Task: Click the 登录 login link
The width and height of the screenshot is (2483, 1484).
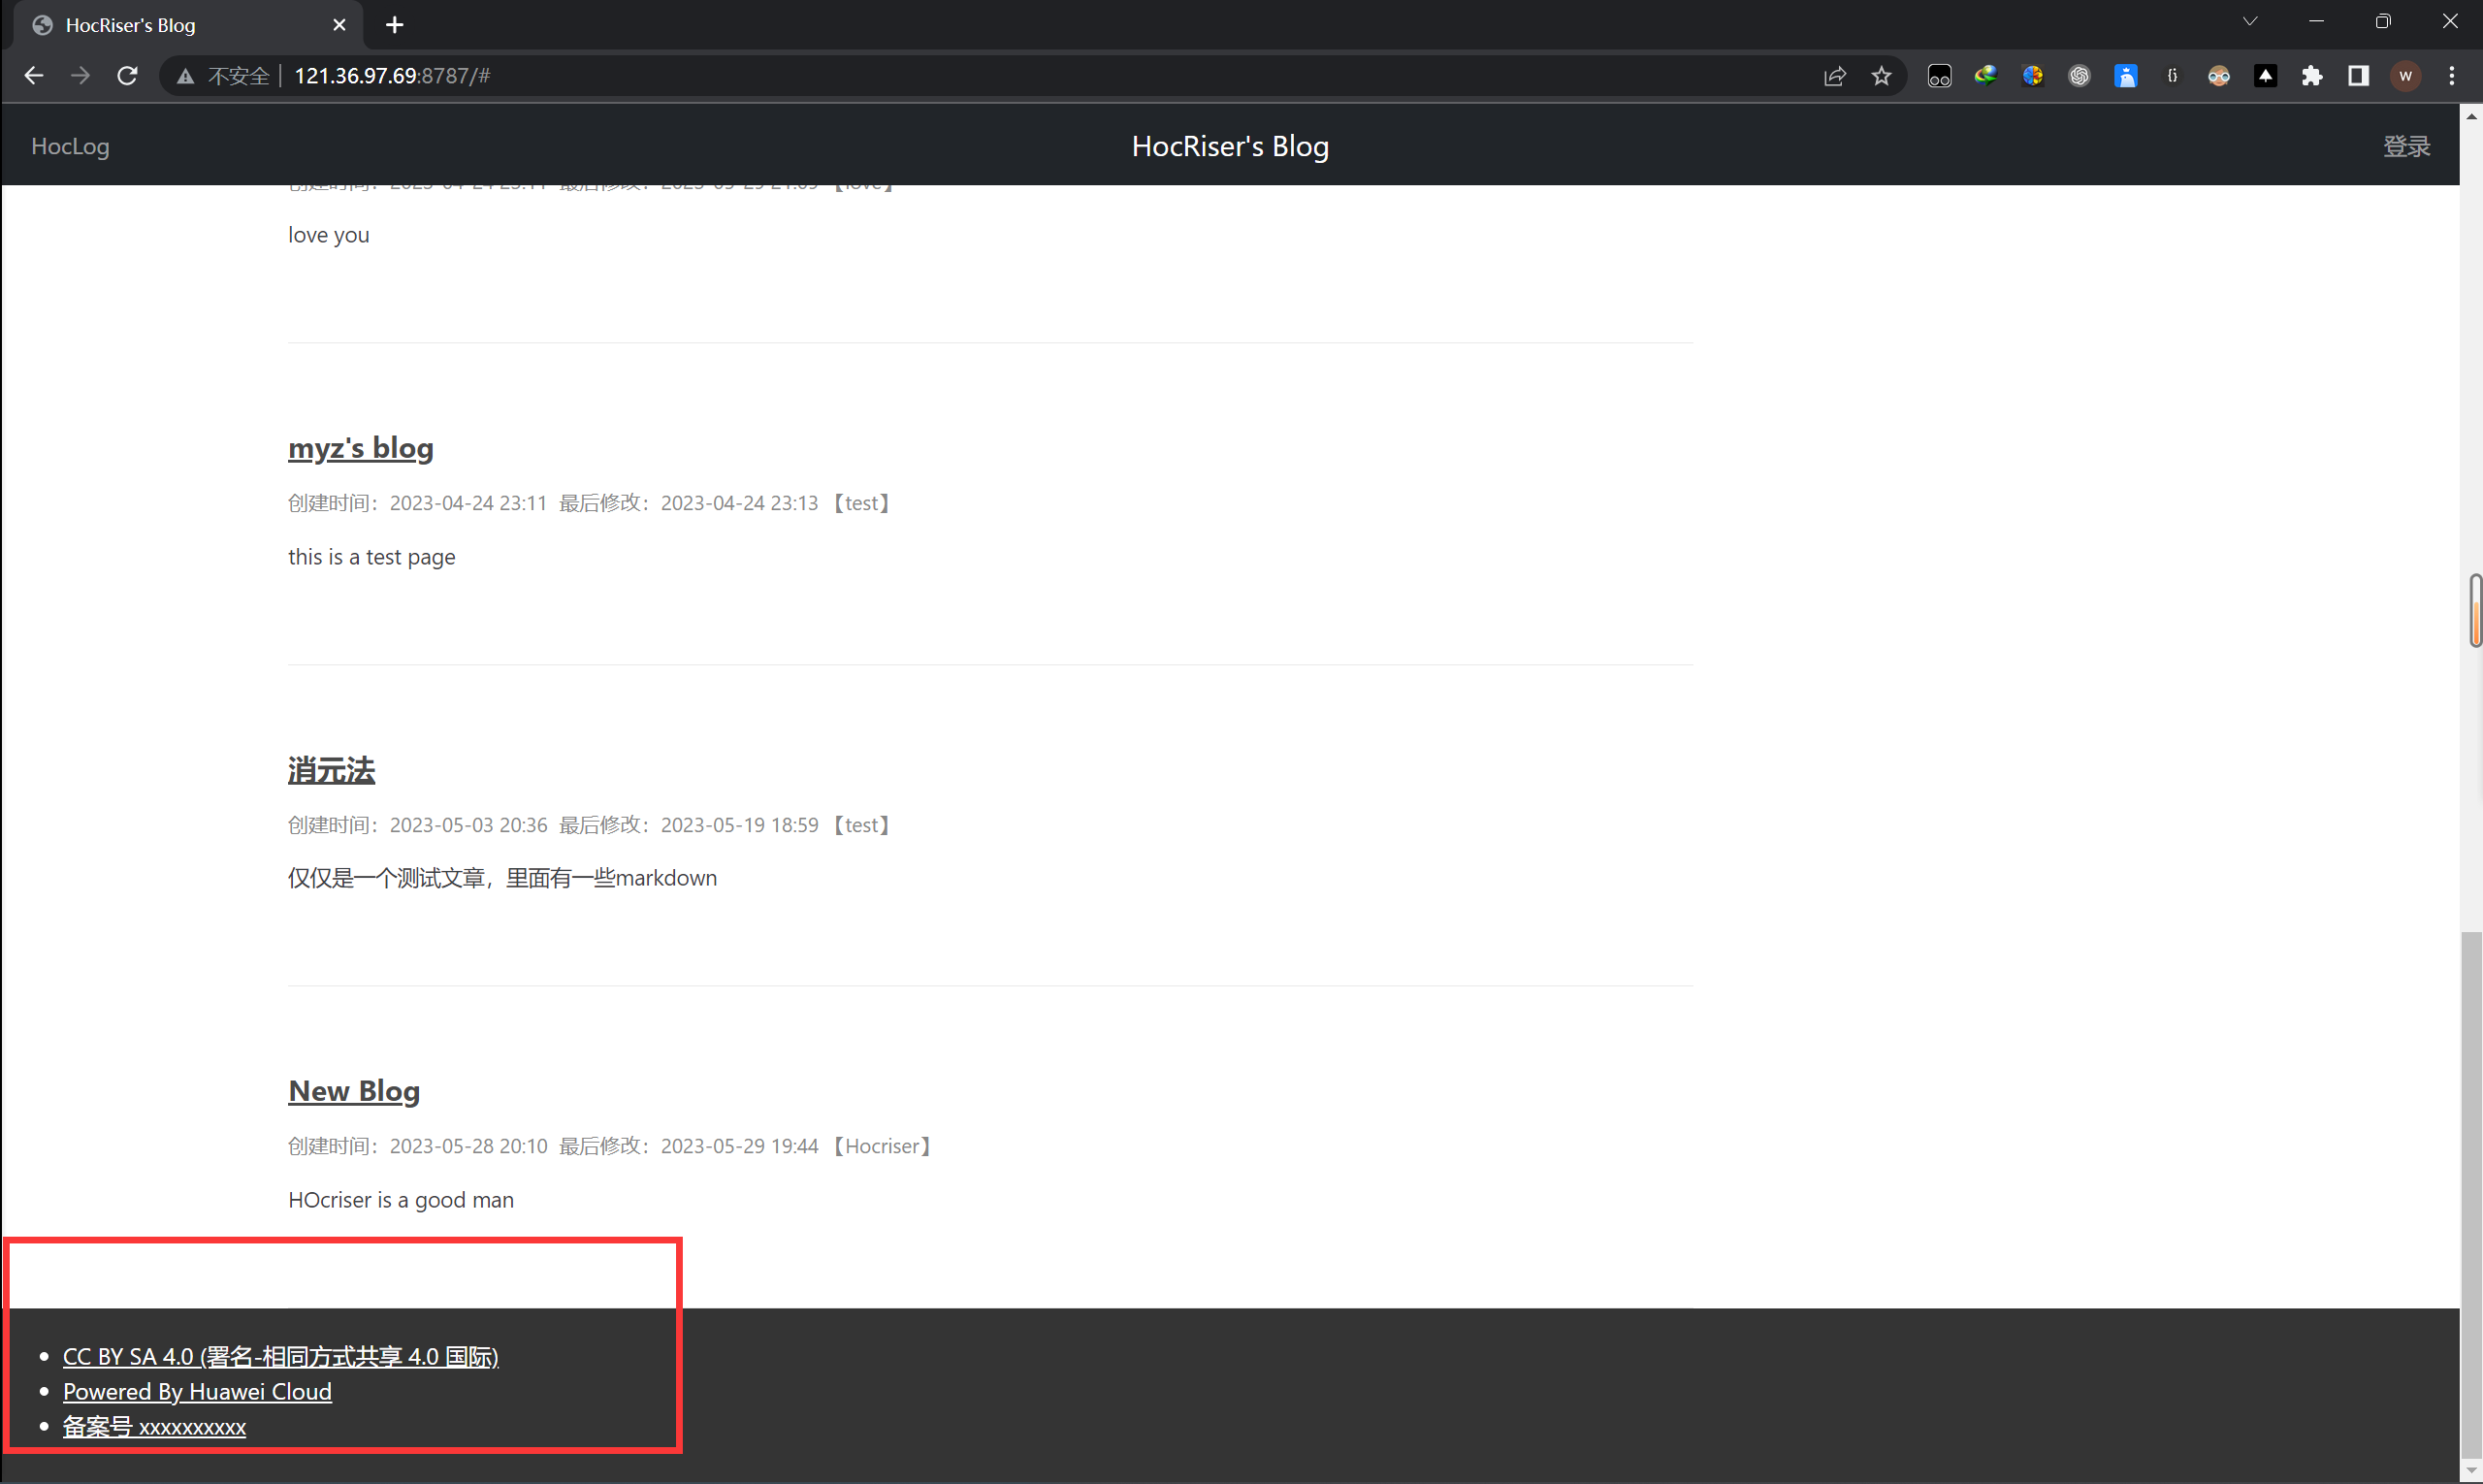Action: click(2406, 146)
